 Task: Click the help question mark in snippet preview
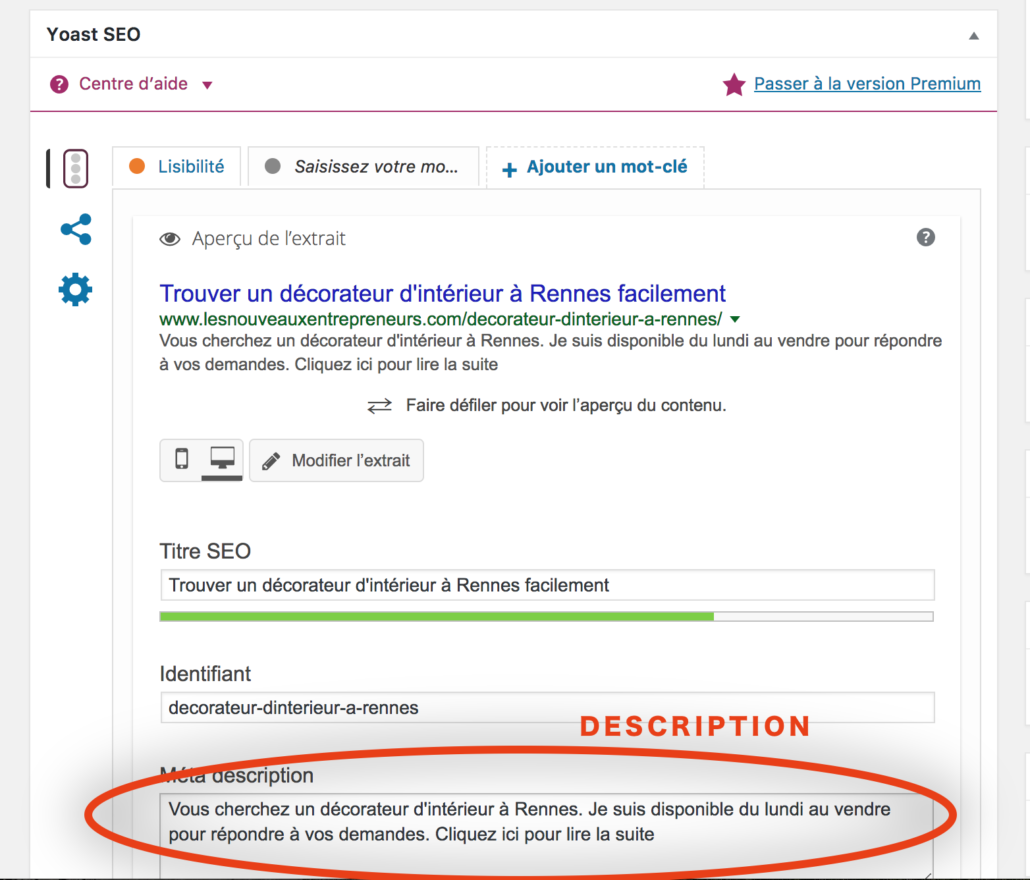tap(926, 237)
